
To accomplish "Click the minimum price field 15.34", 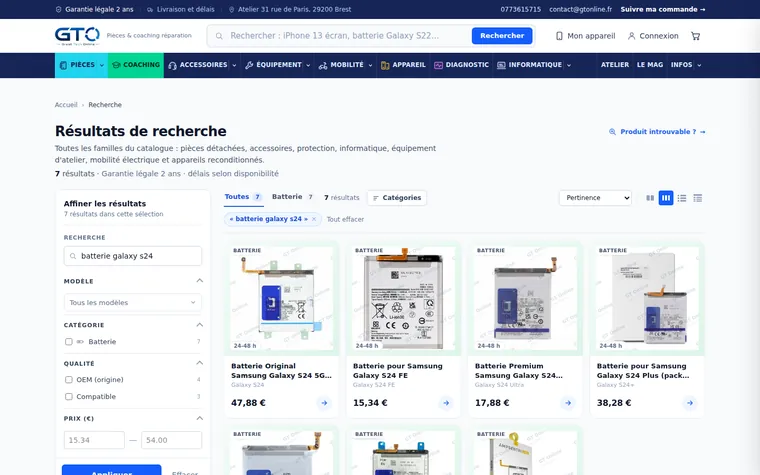I will point(94,440).
